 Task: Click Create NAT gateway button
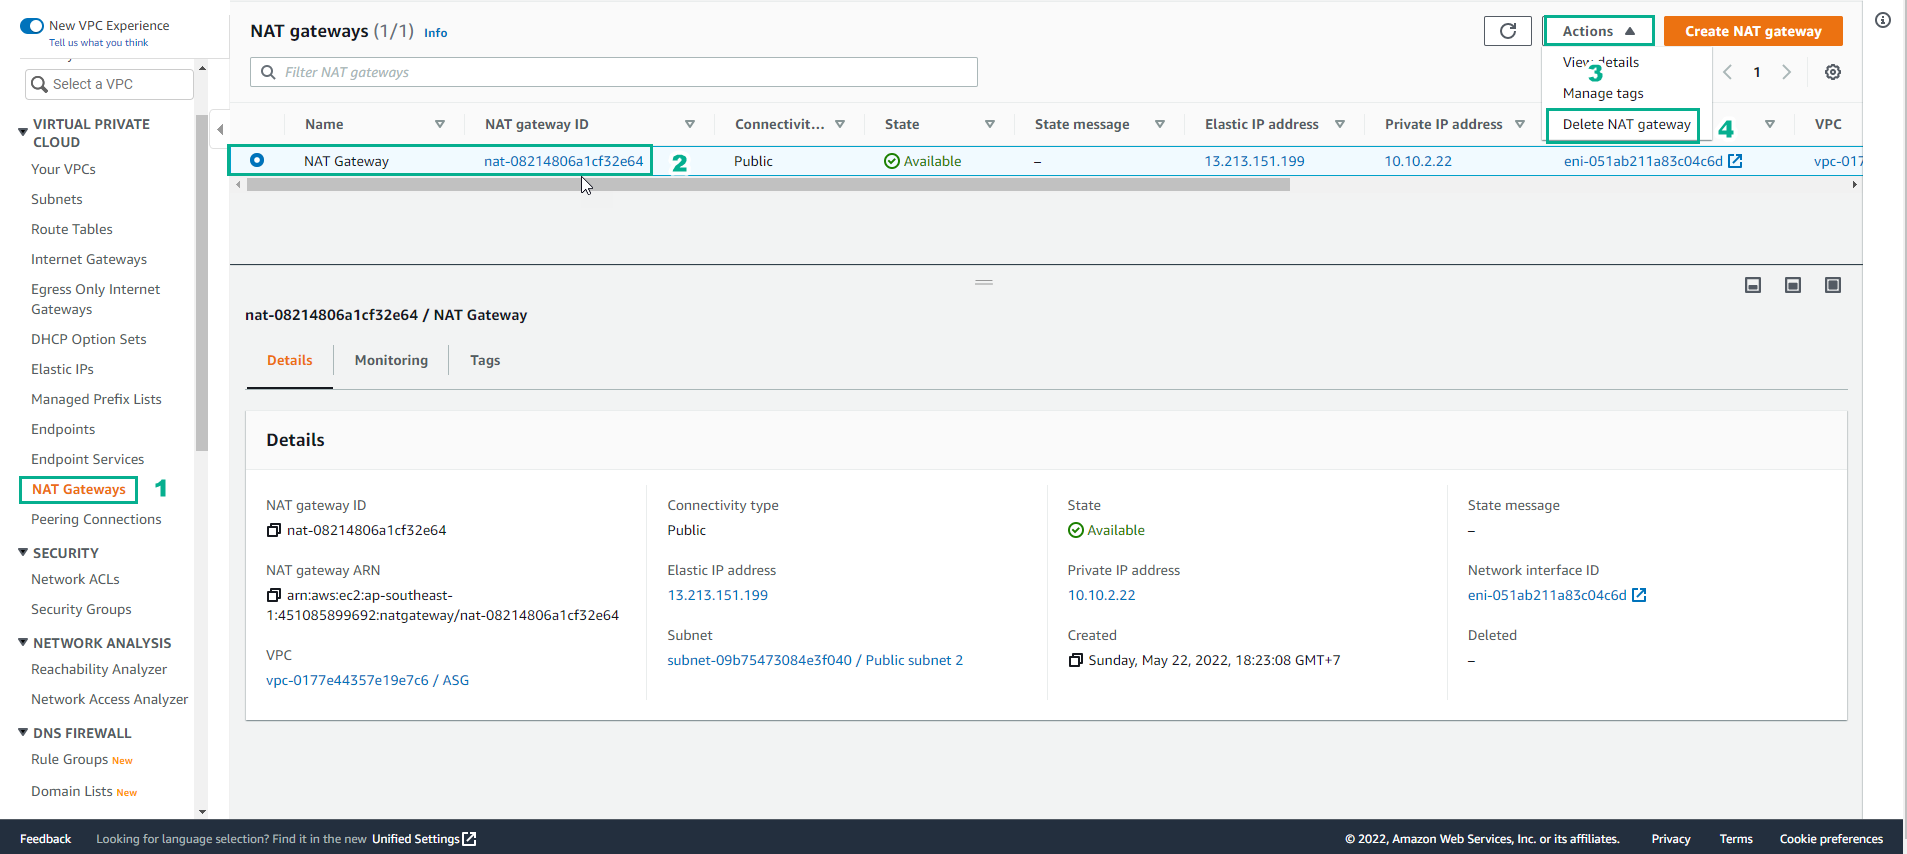click(x=1753, y=31)
